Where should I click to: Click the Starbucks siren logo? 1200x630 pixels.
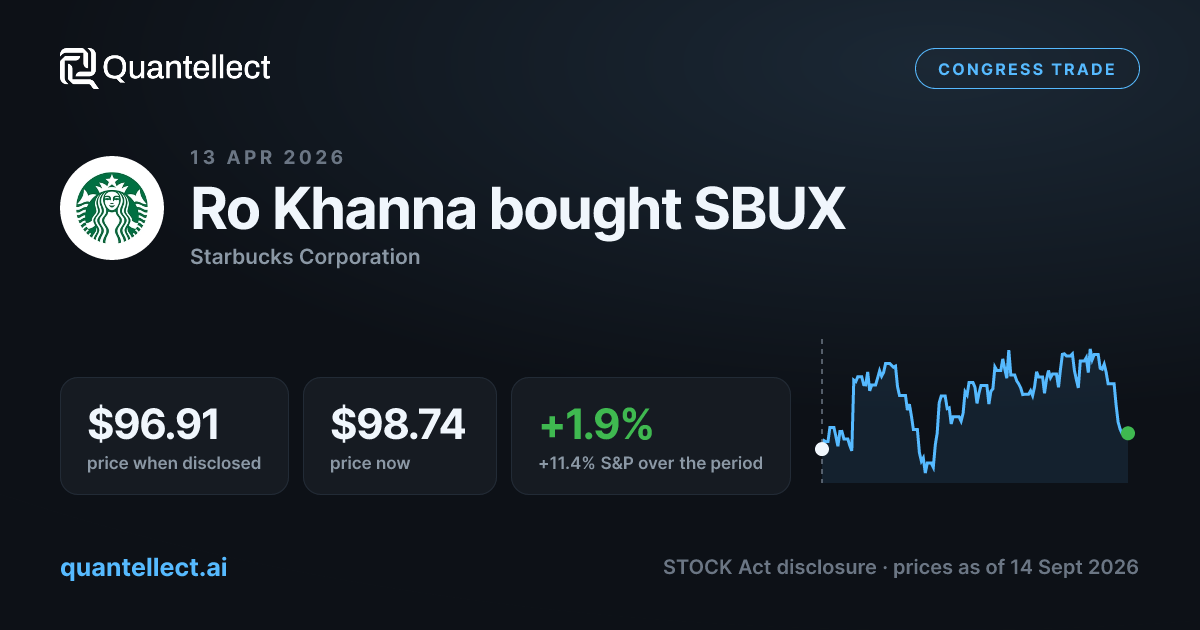(112, 209)
